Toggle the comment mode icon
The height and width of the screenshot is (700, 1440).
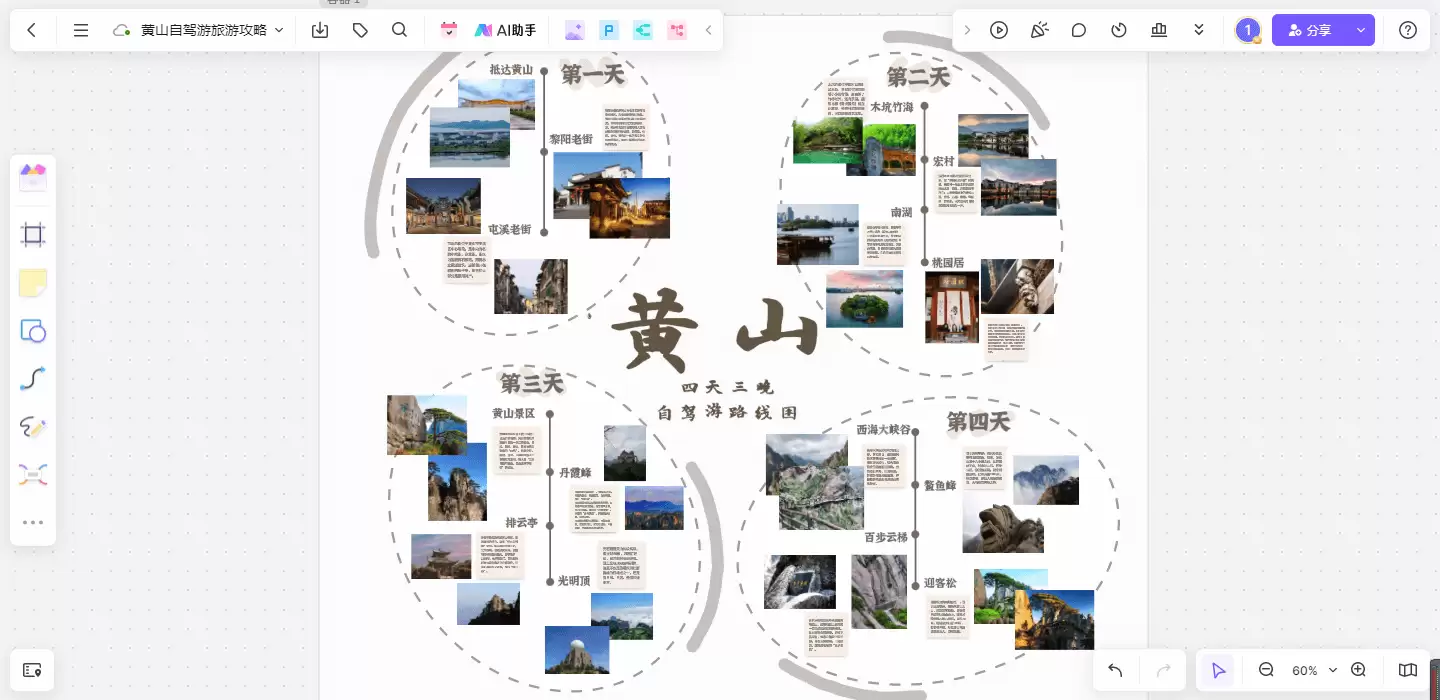point(1079,30)
